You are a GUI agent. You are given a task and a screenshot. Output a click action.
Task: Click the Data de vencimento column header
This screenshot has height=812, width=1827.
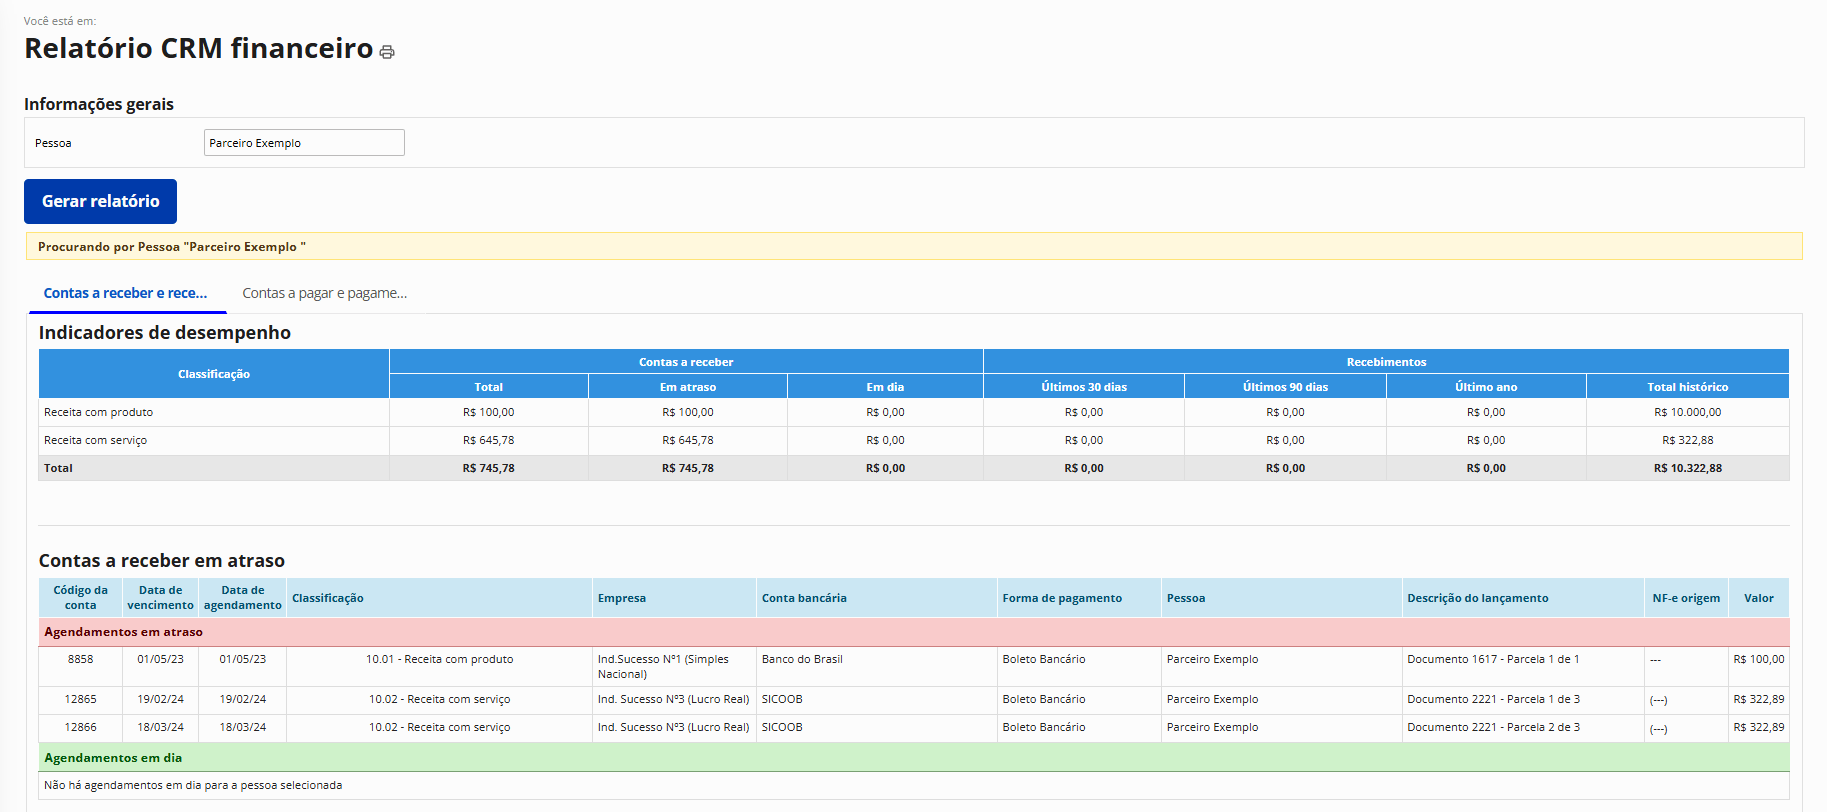pyautogui.click(x=160, y=598)
